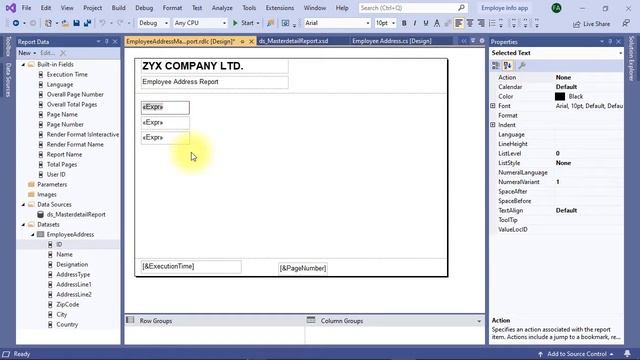Click the Save icon in toolbar
The width and height of the screenshot is (640, 360).
click(76, 23)
